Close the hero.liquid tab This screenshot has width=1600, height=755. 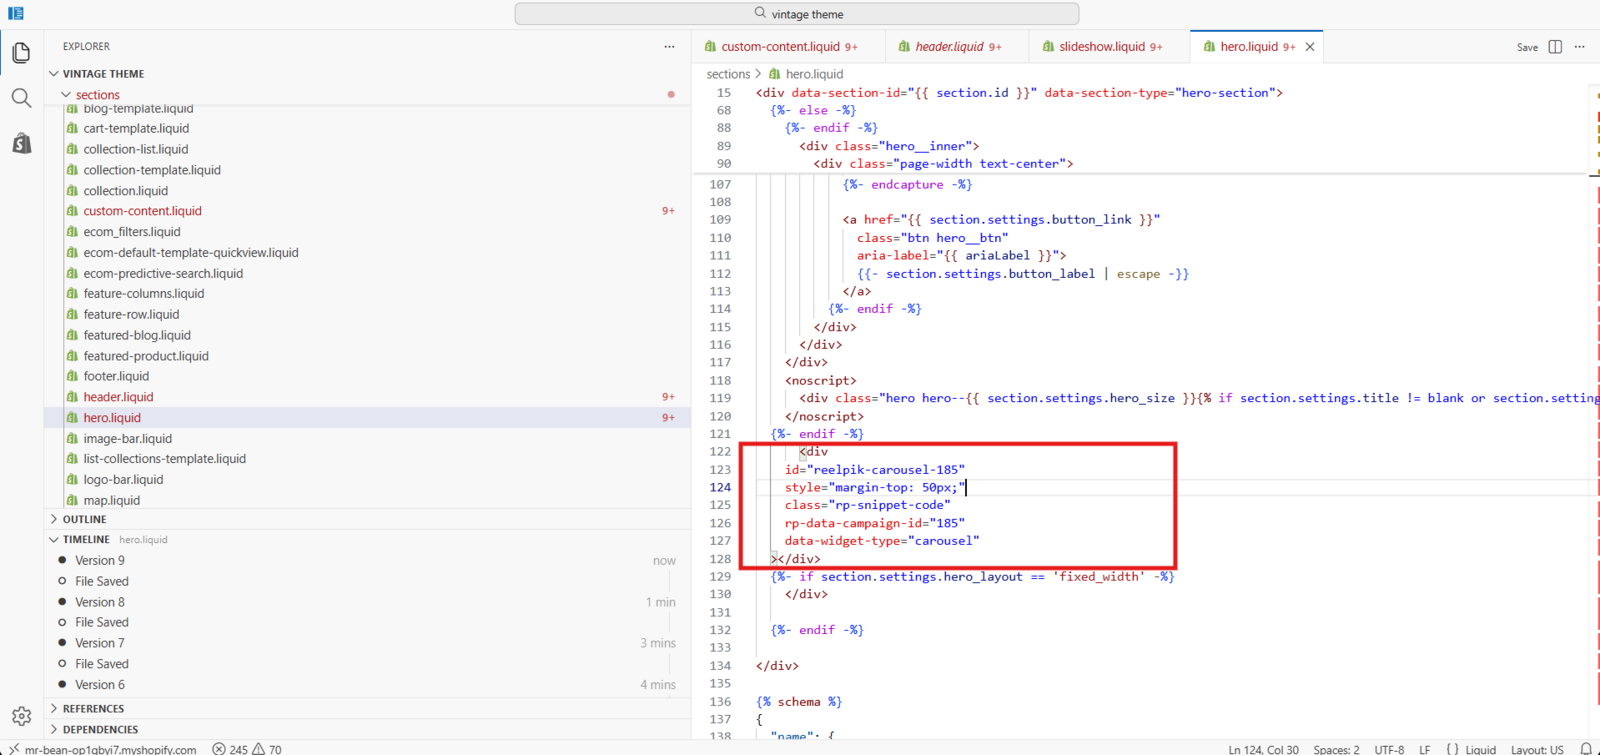coord(1310,47)
